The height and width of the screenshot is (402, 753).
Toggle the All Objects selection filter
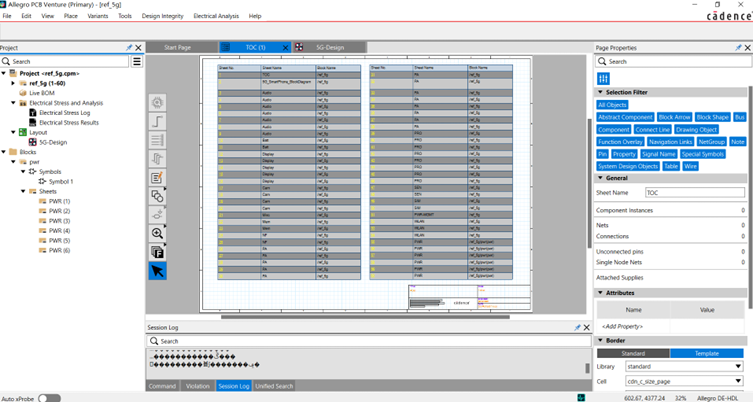[612, 105]
